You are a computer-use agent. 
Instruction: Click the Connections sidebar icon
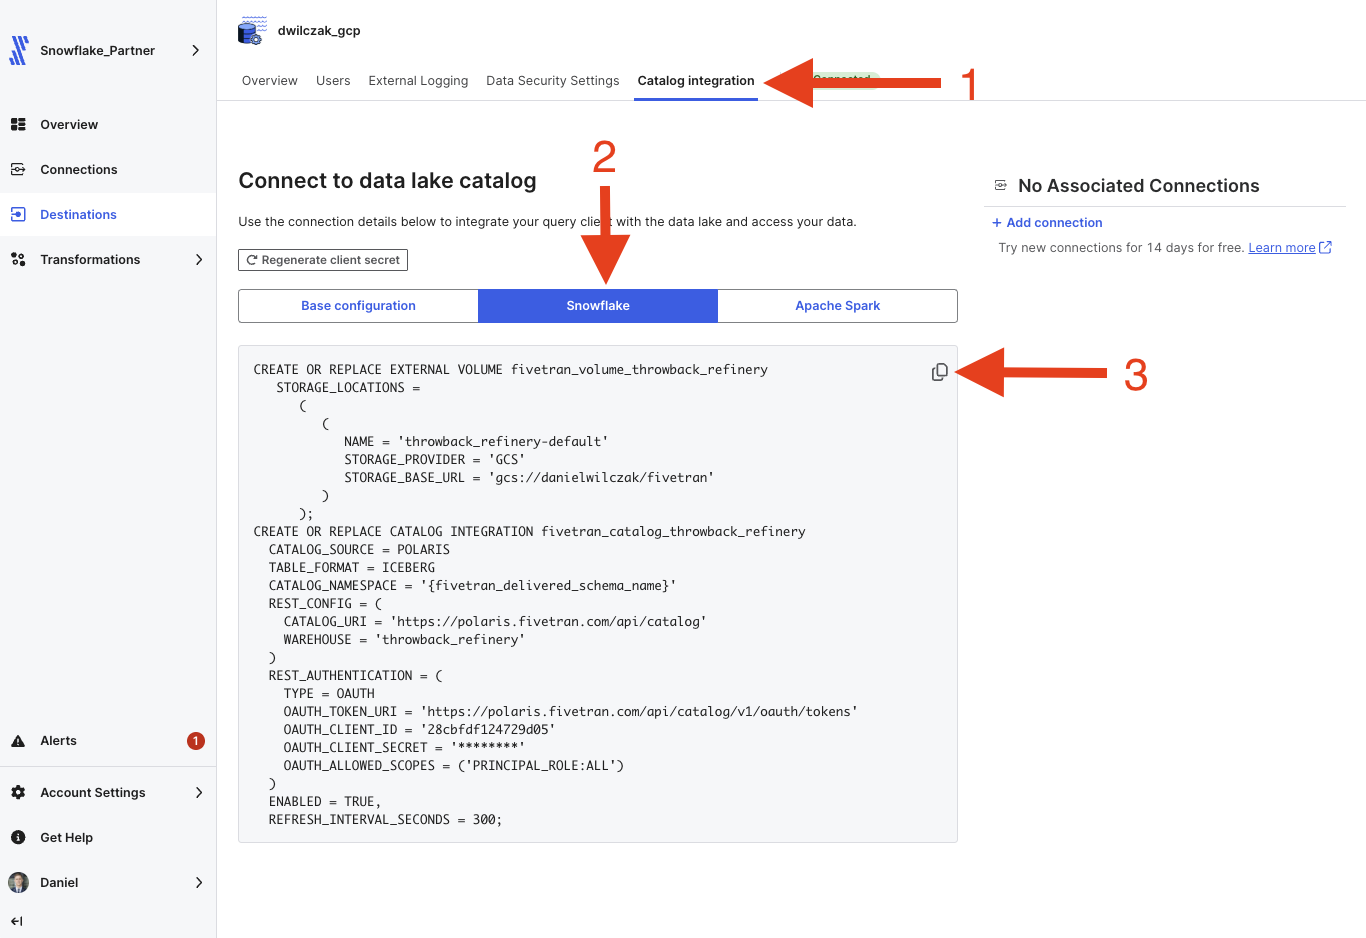[18, 170]
